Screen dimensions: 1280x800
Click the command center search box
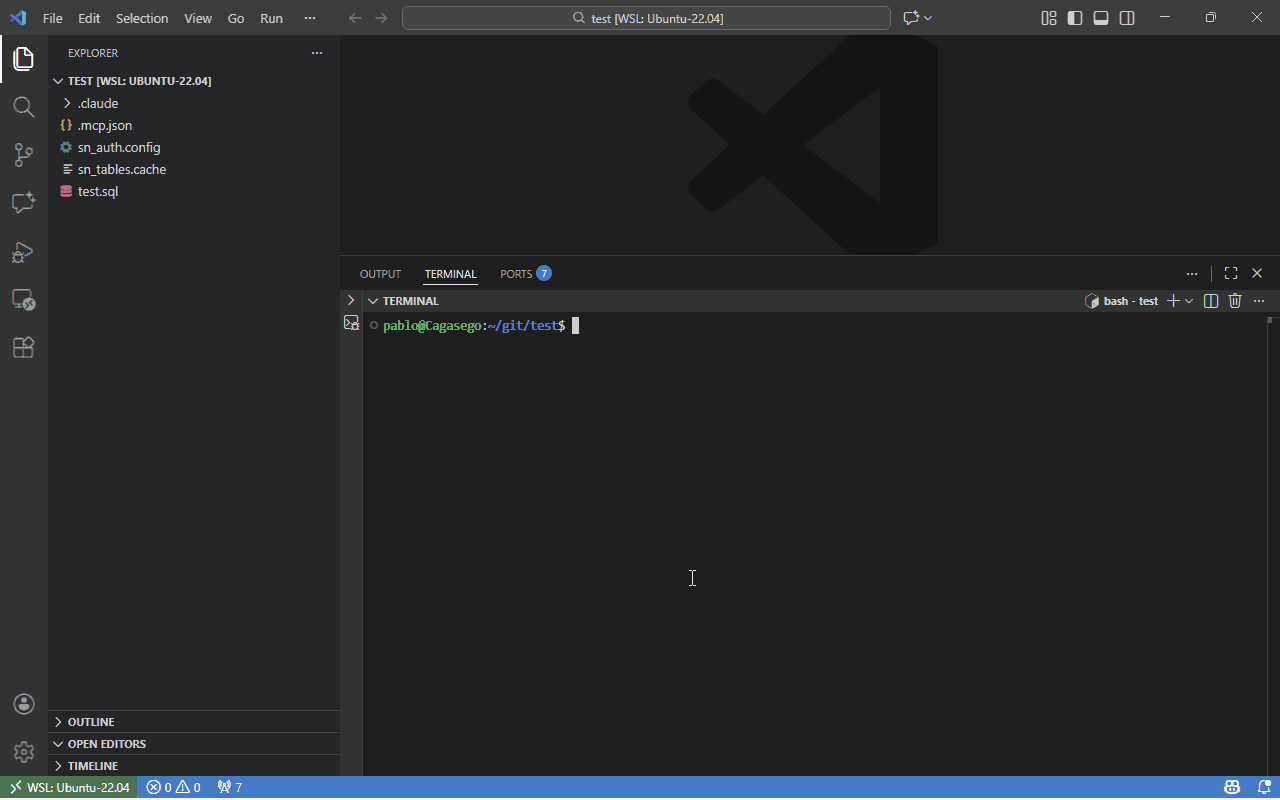coord(646,18)
